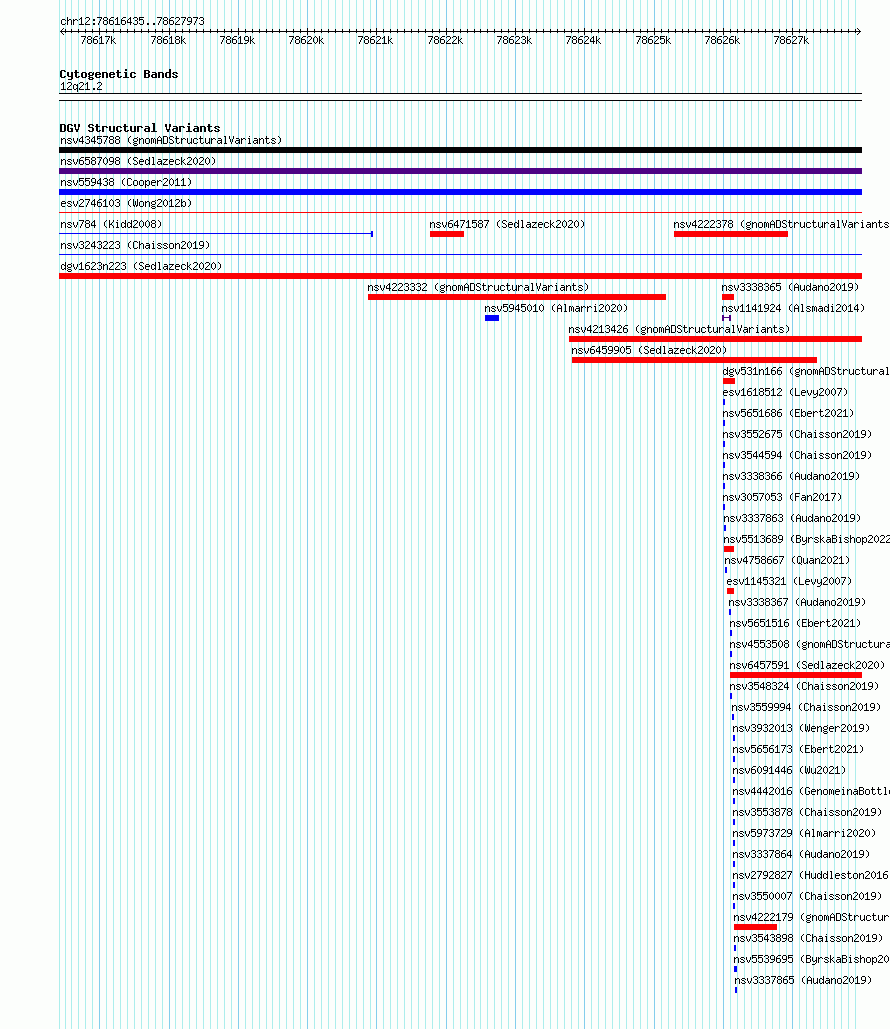
Task: Click the small blue nsv5945010 bar
Action: pos(492,318)
